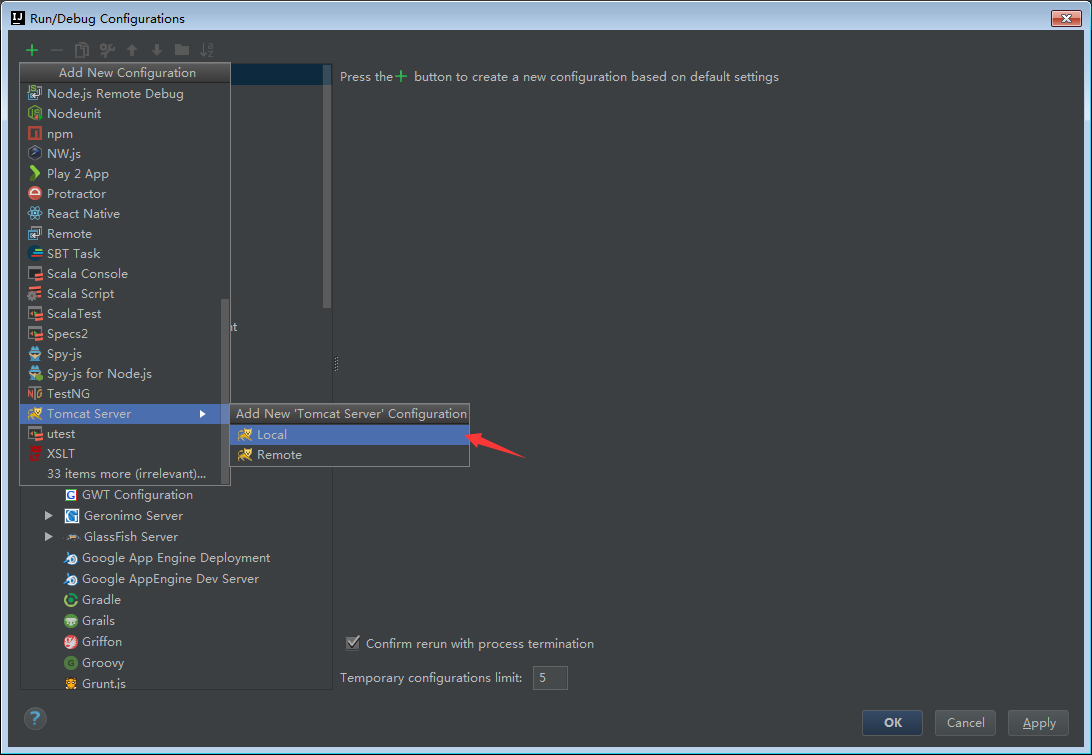Click the SBT Task icon

click(x=35, y=254)
